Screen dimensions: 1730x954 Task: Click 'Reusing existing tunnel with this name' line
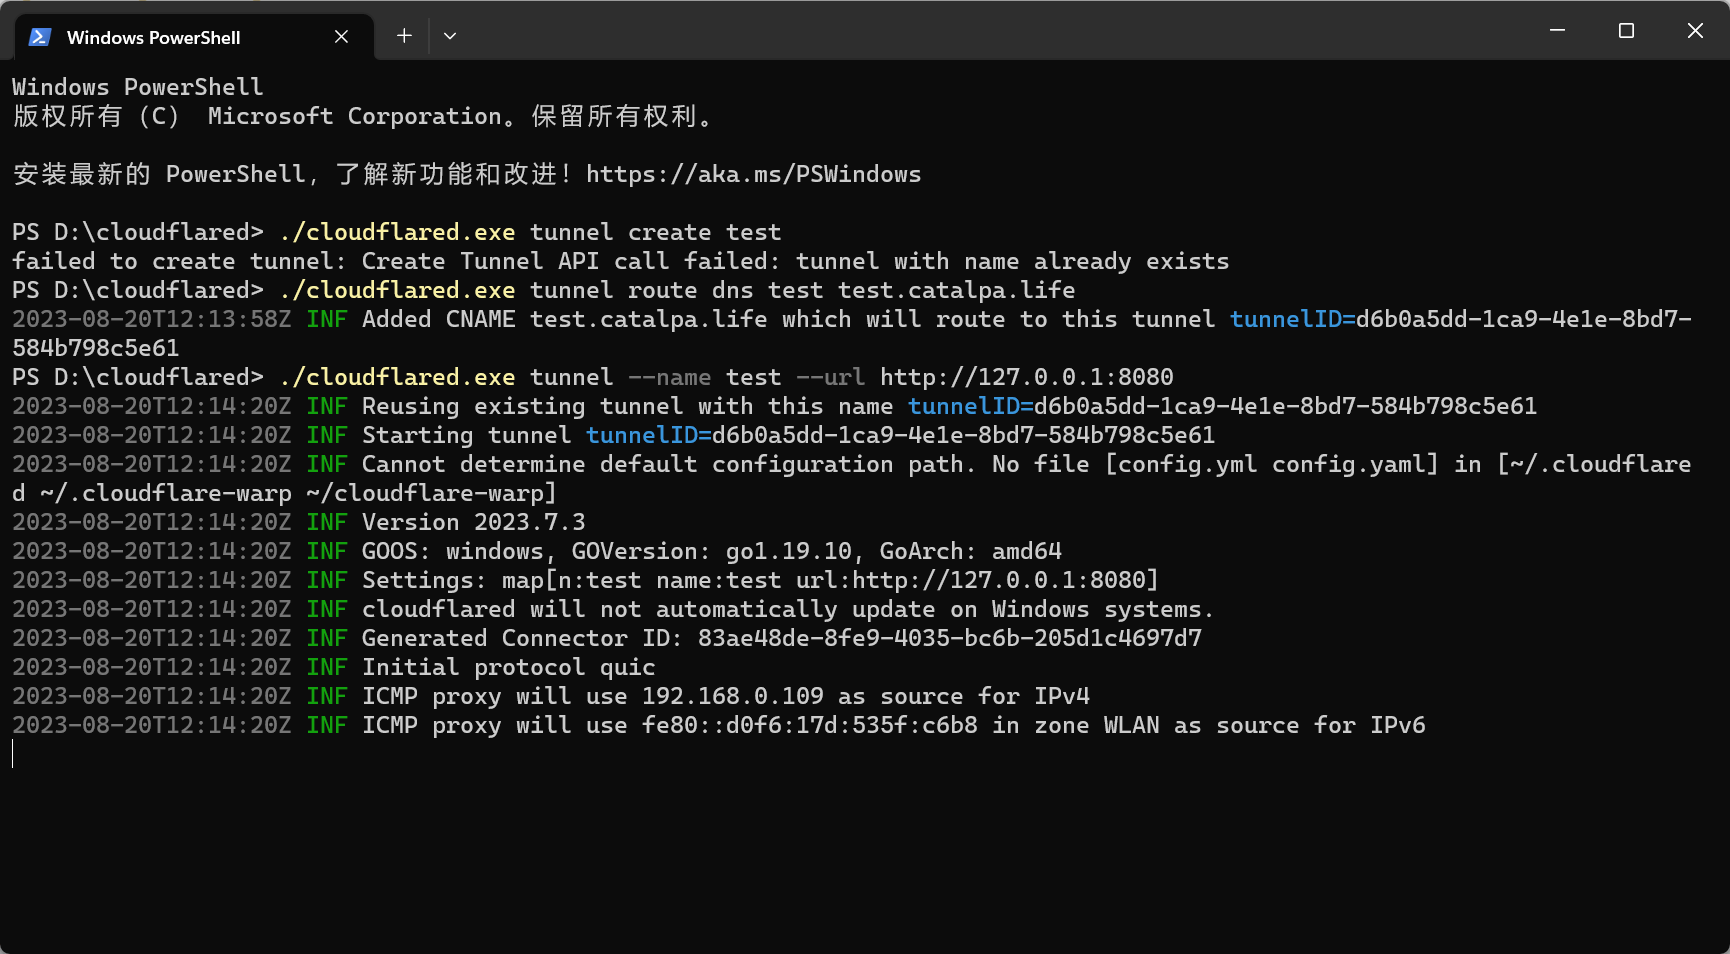coord(774,406)
